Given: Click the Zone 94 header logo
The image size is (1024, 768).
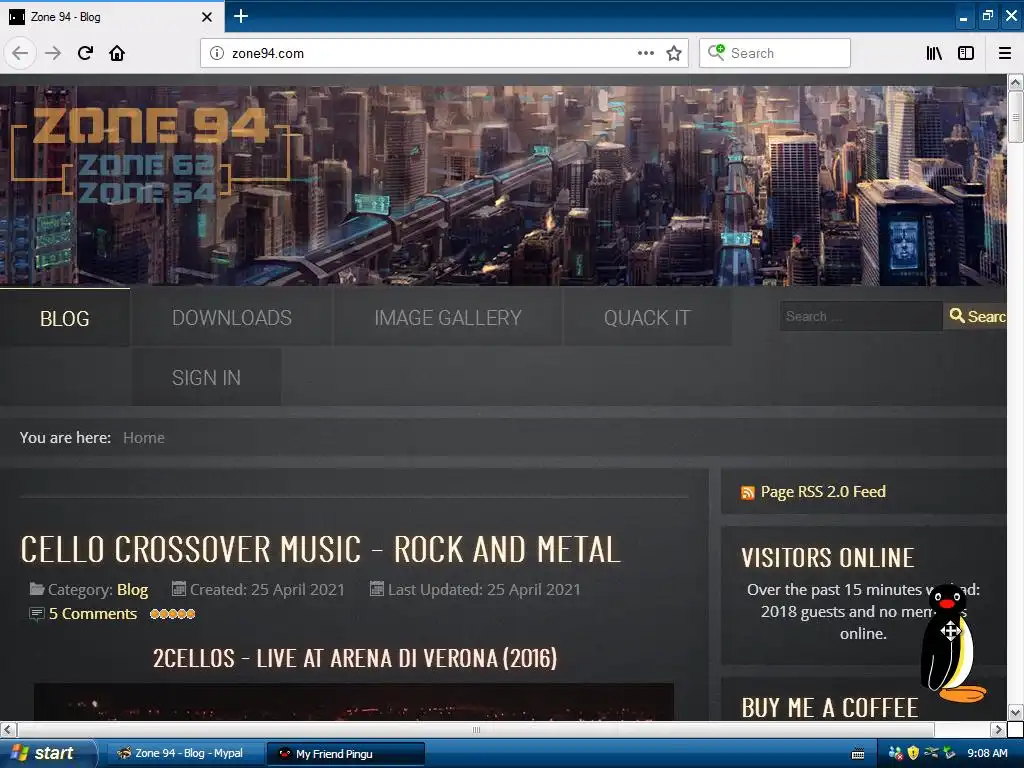Looking at the screenshot, I should point(152,153).
